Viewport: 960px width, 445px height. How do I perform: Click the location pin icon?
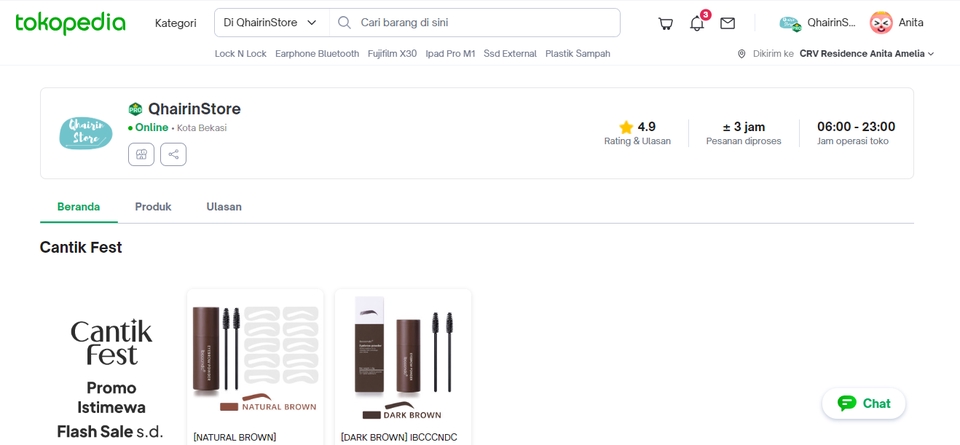point(741,54)
